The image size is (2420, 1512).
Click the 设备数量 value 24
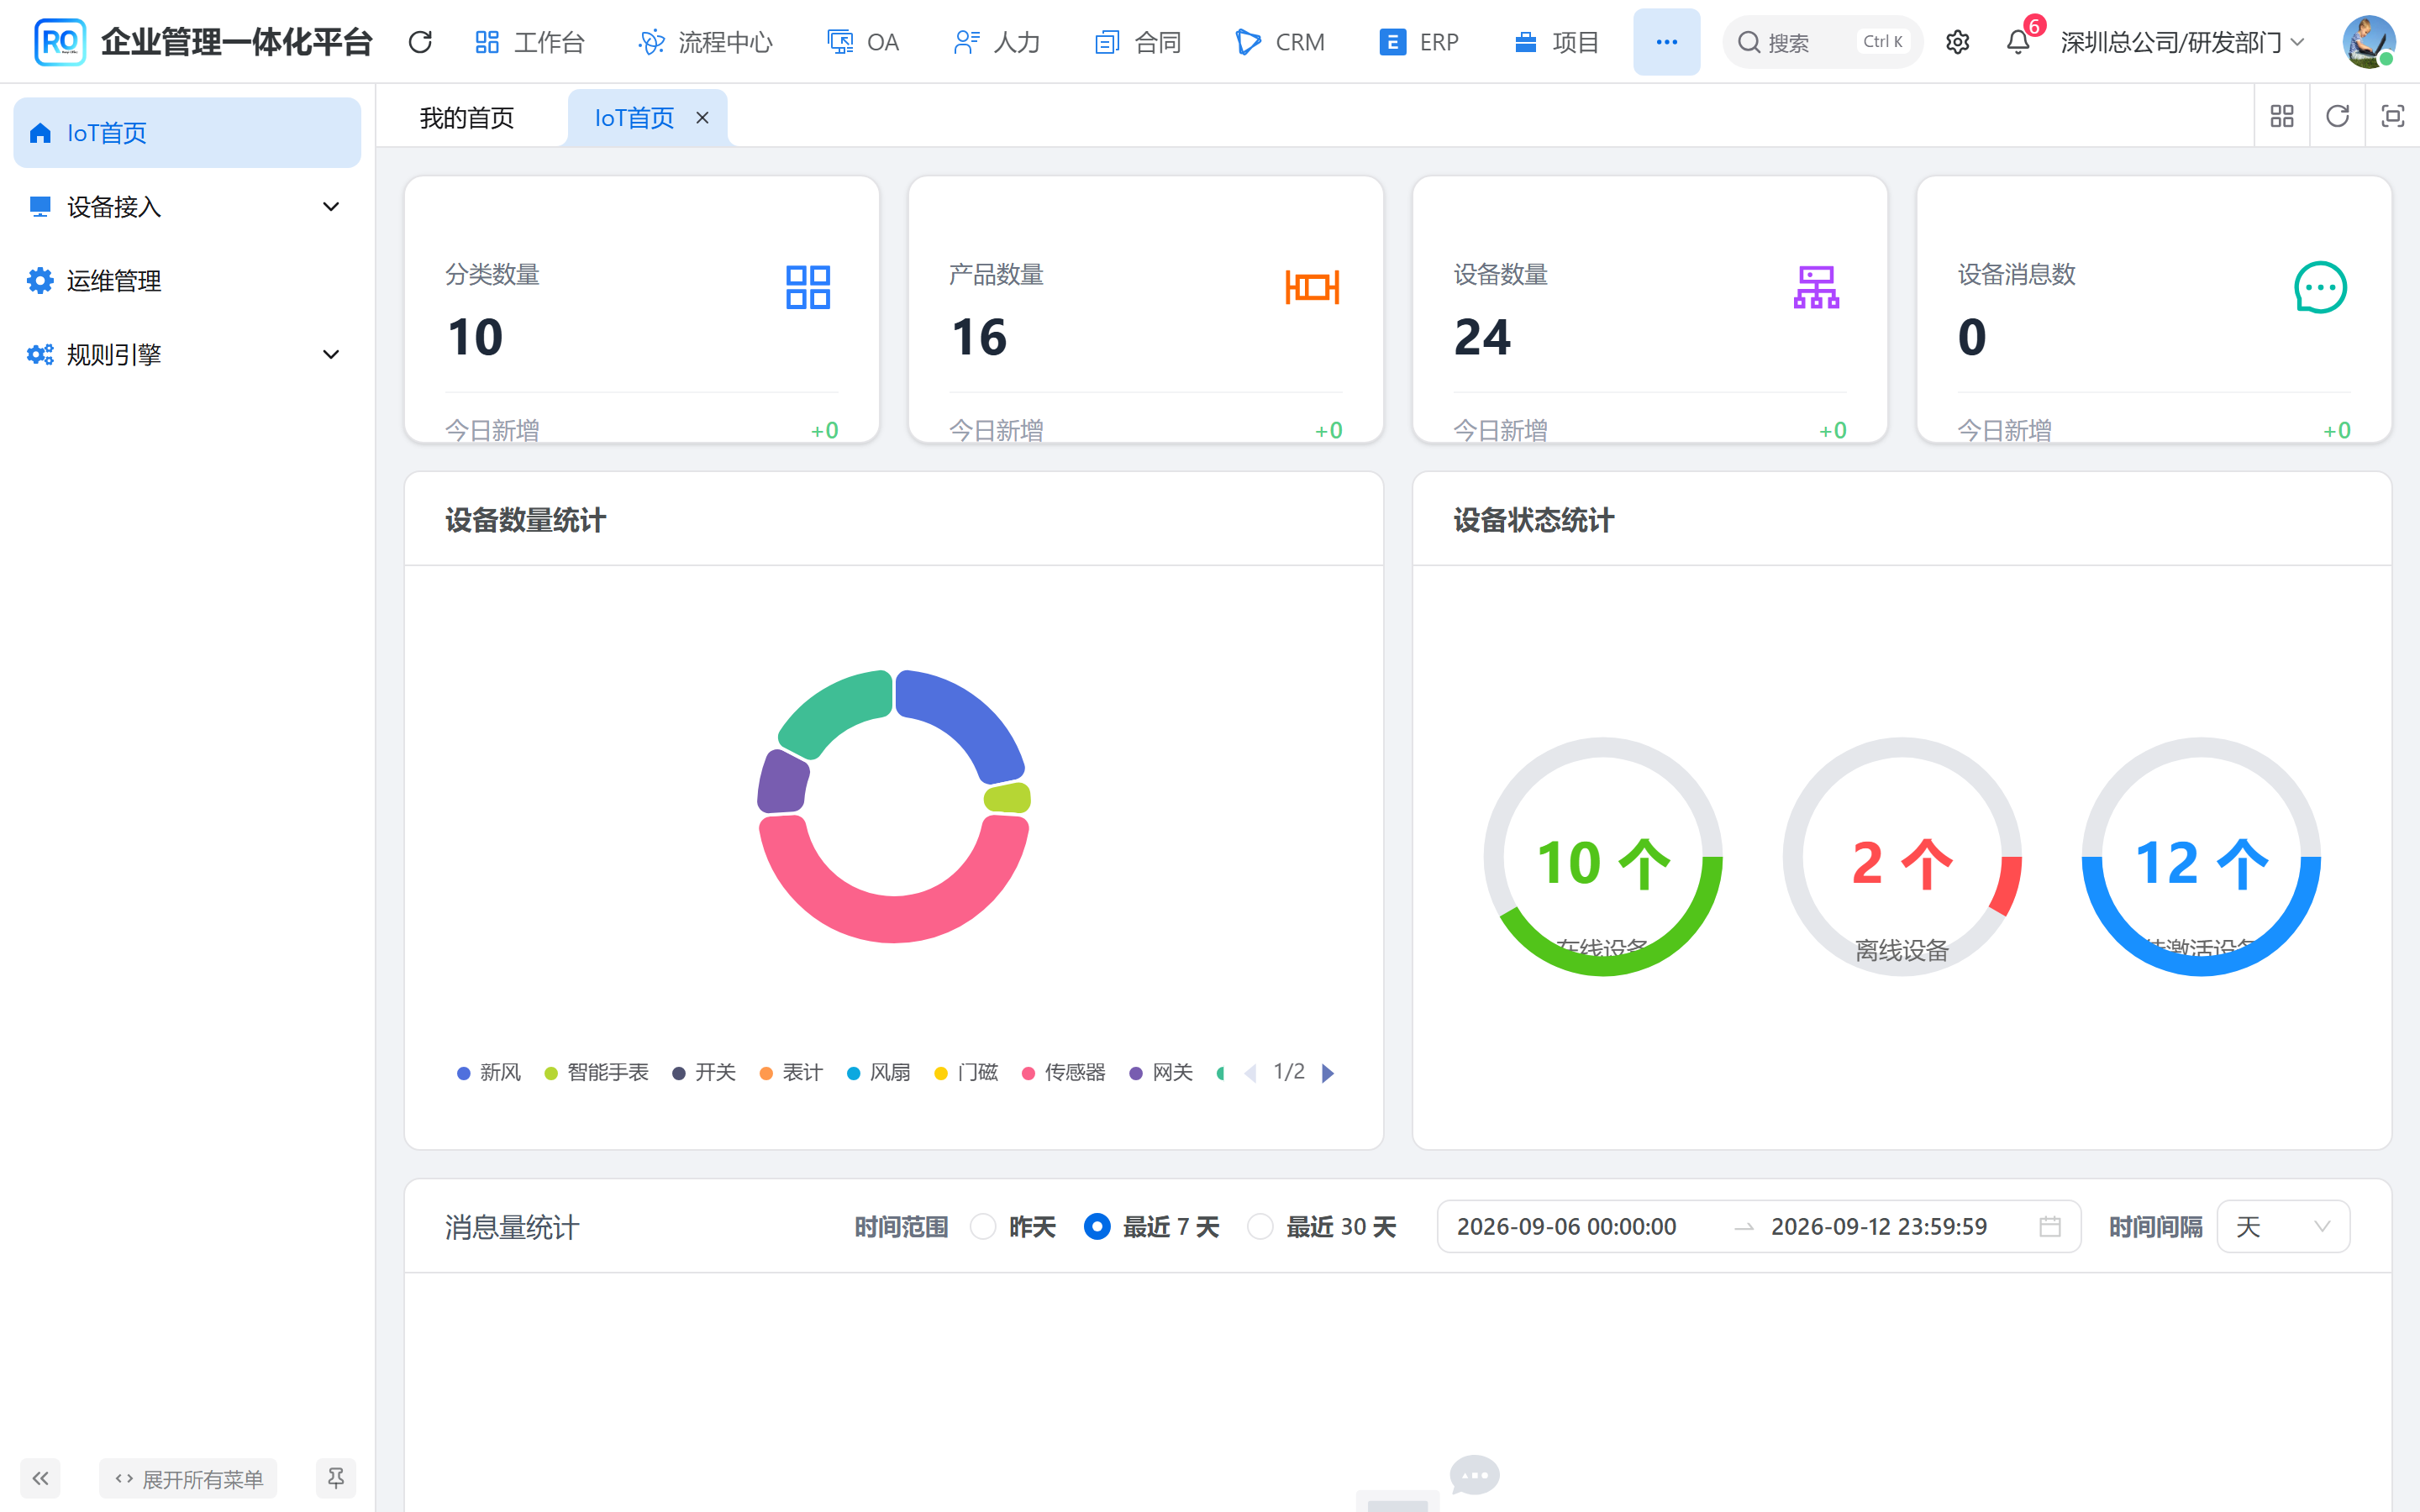(1483, 337)
